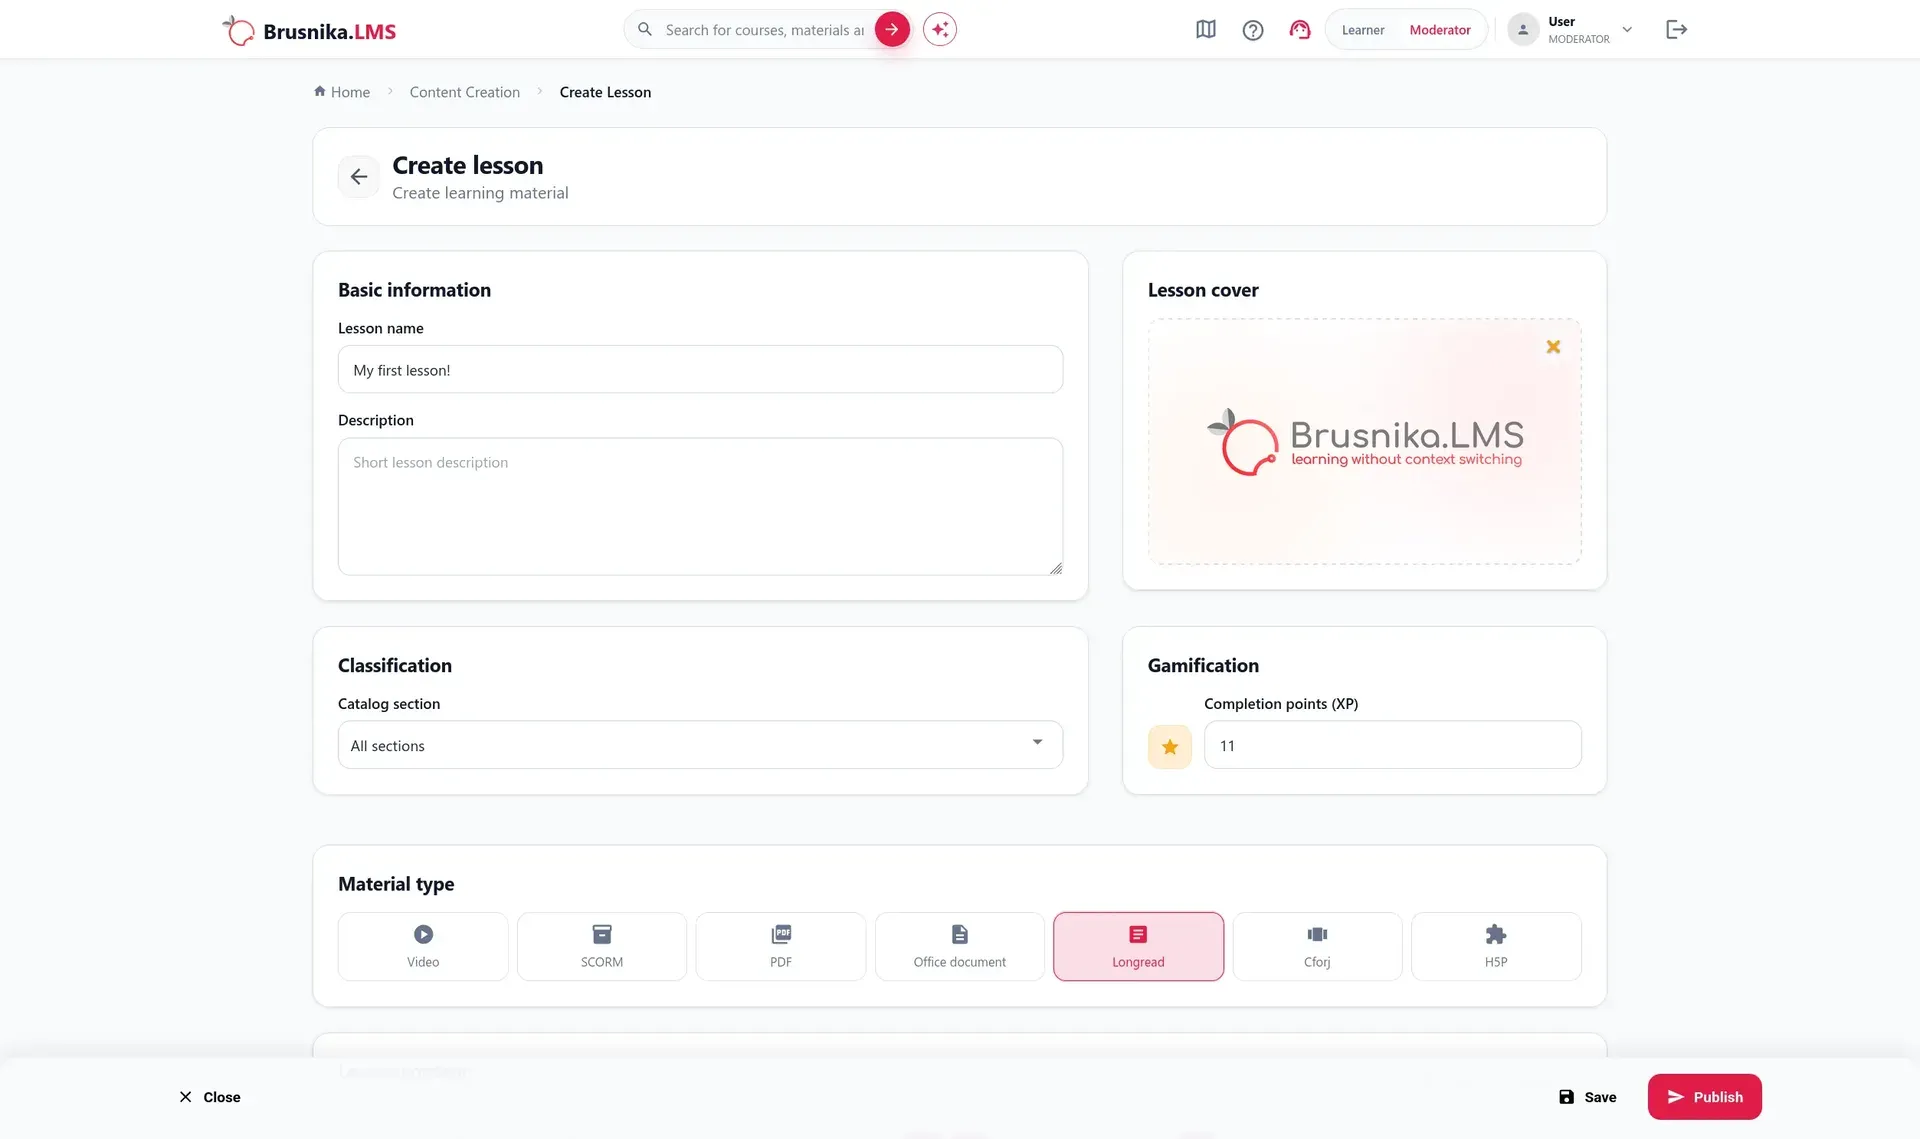The image size is (1920, 1139).
Task: Switch to Moderator mode
Action: click(x=1440, y=30)
